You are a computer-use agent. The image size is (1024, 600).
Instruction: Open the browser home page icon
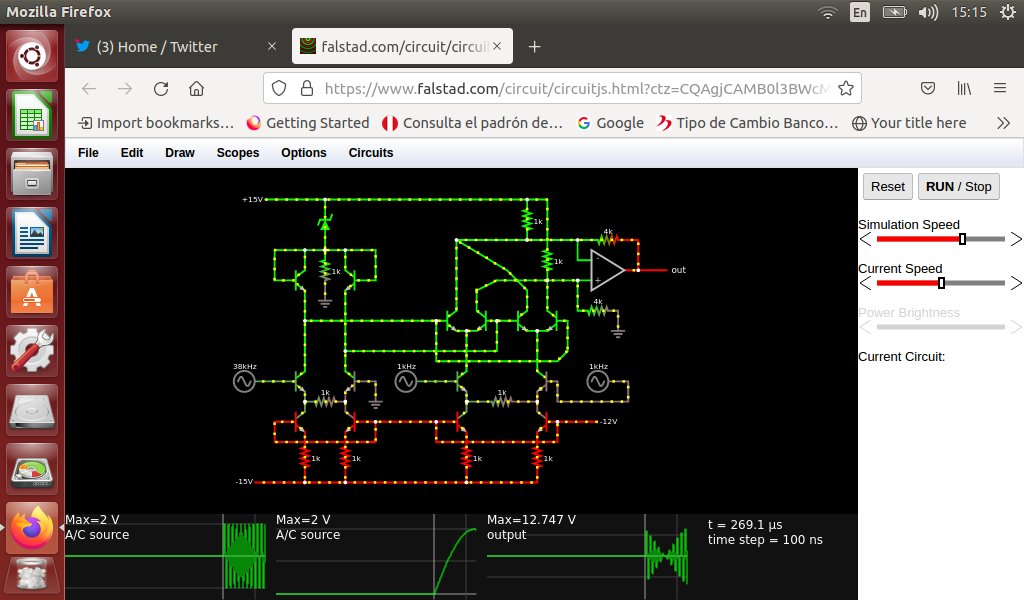tap(197, 89)
